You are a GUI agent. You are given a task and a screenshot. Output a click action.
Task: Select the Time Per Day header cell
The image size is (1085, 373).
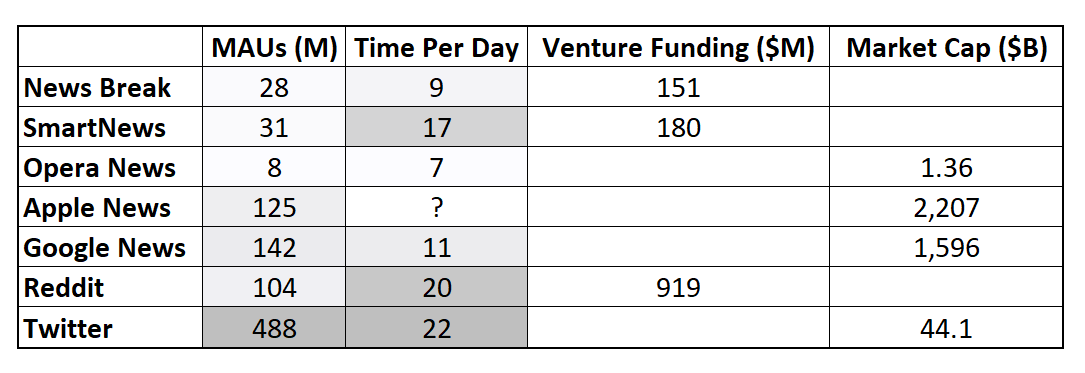tap(436, 47)
